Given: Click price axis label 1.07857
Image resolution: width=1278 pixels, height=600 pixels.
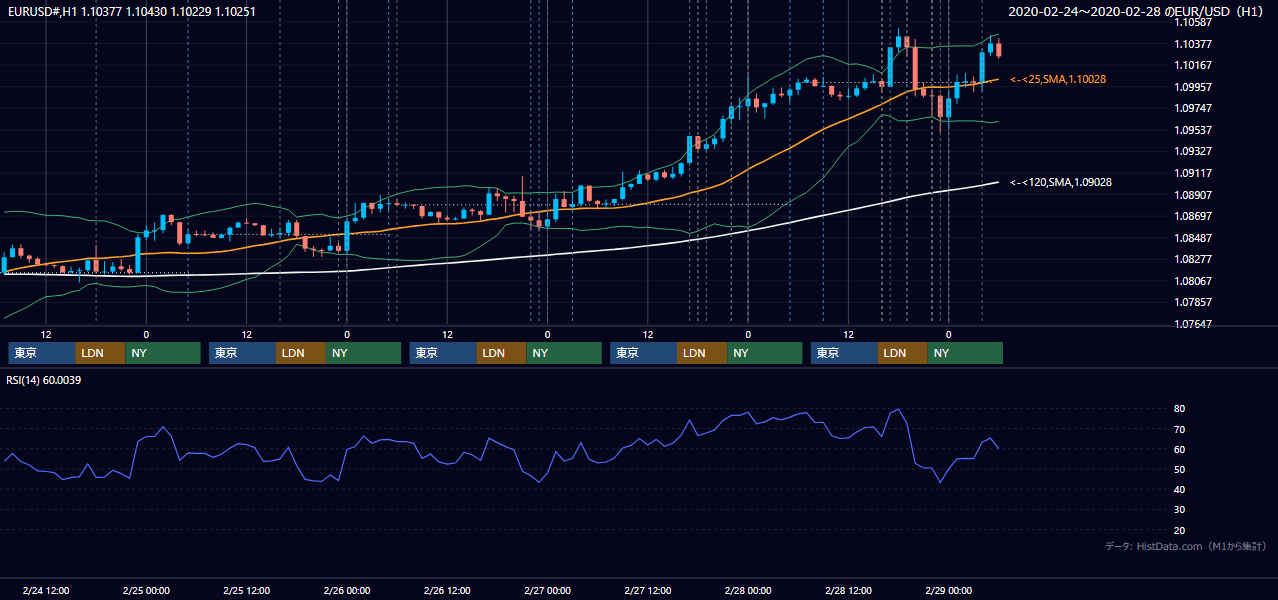Looking at the screenshot, I should point(1193,302).
